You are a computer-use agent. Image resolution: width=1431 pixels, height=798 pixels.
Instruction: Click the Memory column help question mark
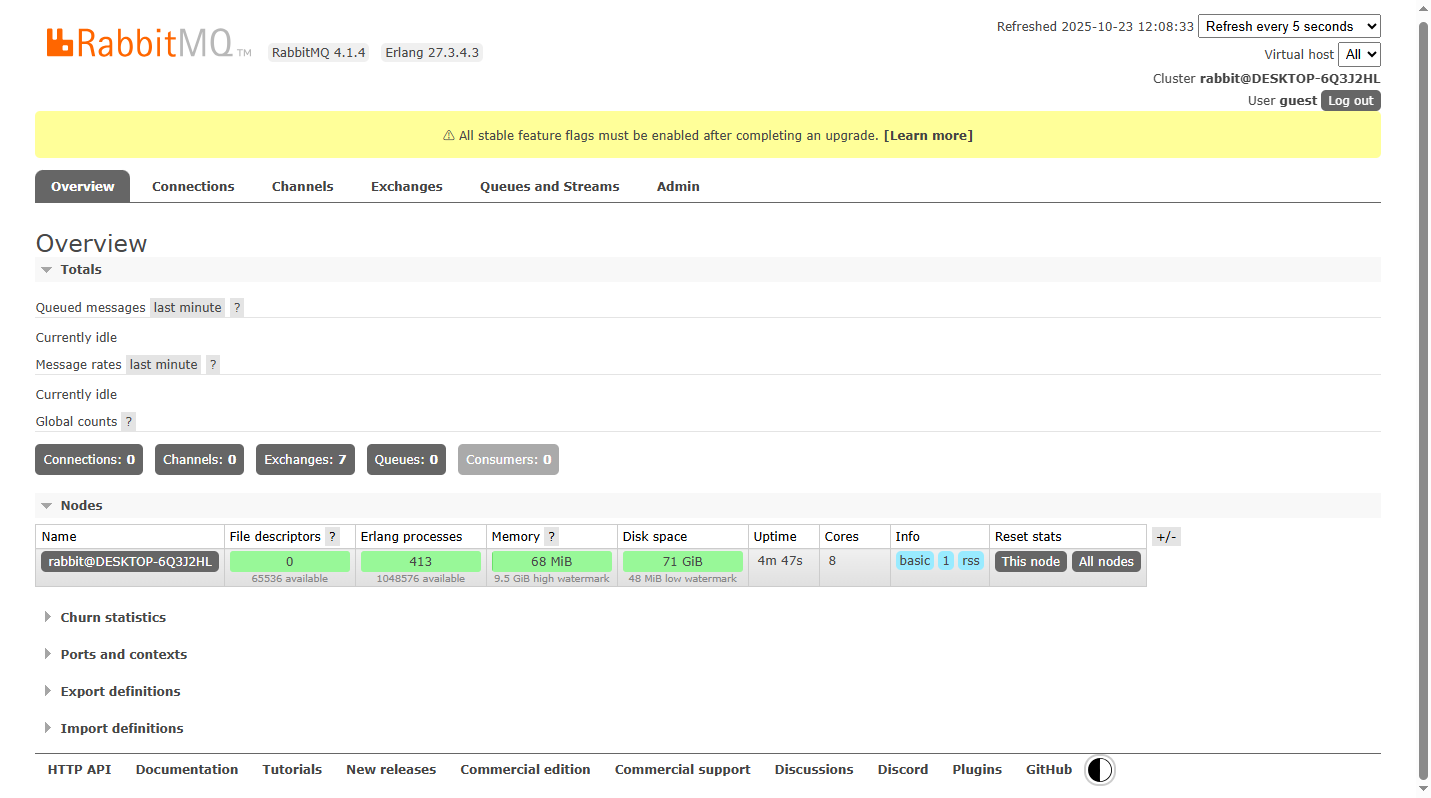(551, 537)
